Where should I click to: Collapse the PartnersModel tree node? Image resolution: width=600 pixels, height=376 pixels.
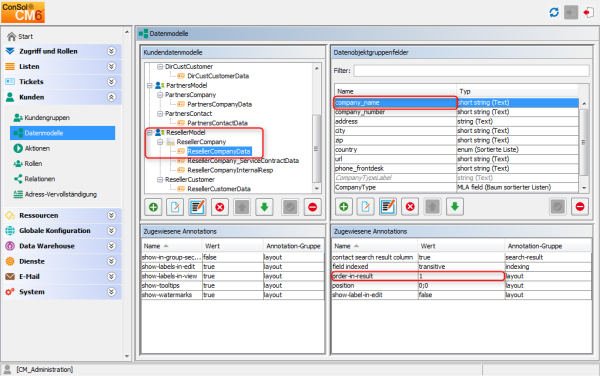click(150, 85)
